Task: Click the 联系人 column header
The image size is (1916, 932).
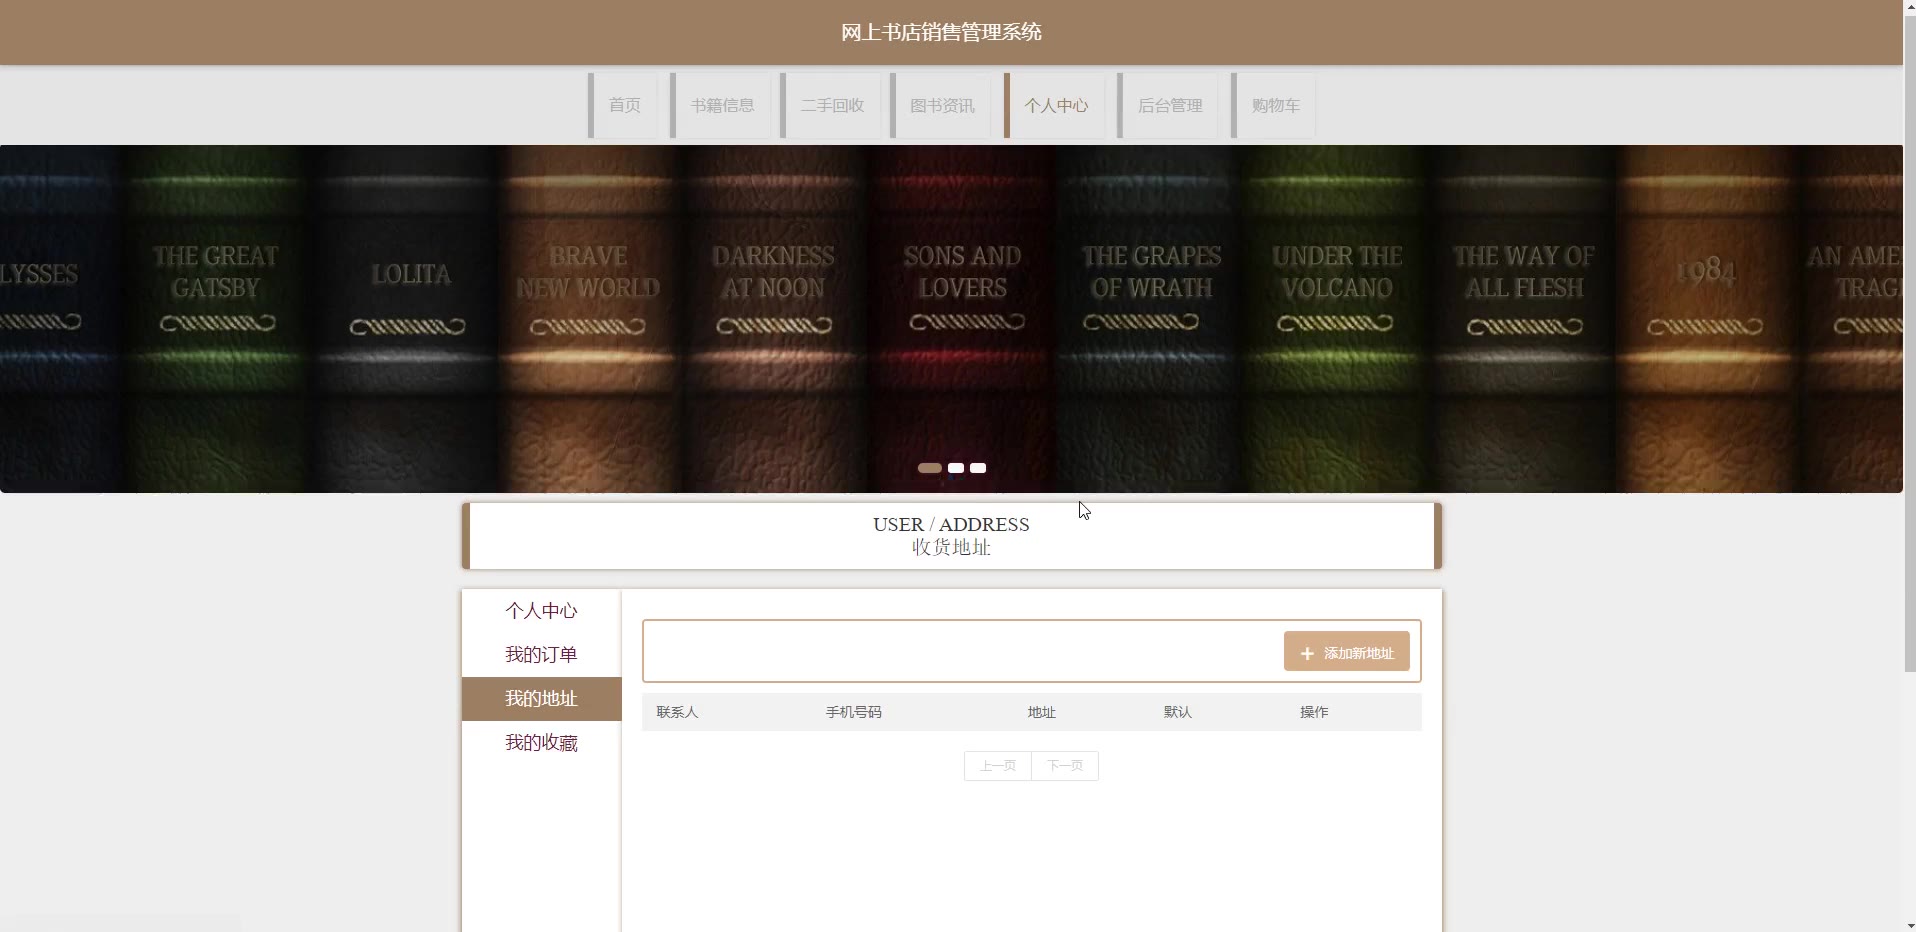Action: coord(677,712)
